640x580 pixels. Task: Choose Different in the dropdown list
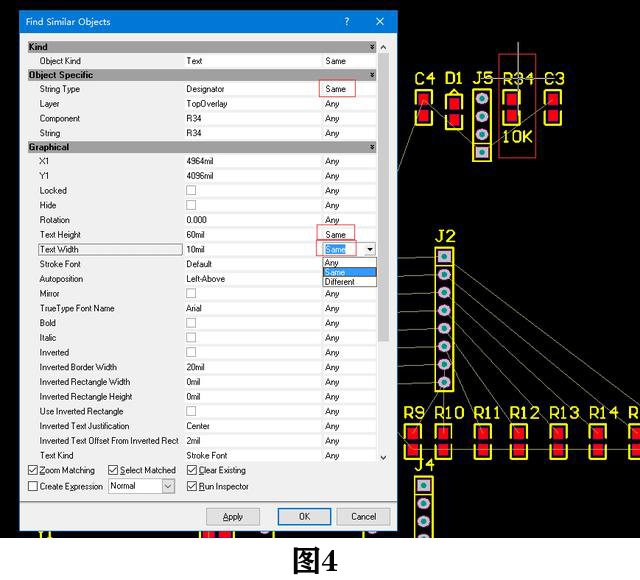click(x=349, y=282)
